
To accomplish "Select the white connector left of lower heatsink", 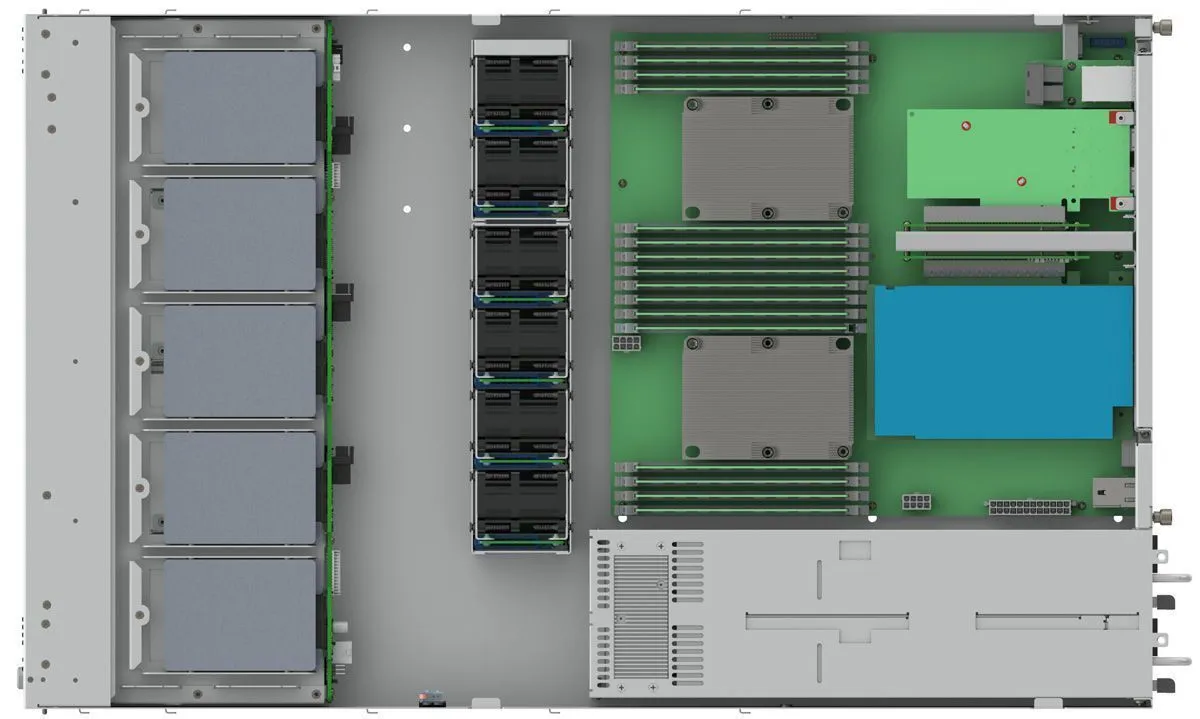I will pyautogui.click(x=626, y=343).
